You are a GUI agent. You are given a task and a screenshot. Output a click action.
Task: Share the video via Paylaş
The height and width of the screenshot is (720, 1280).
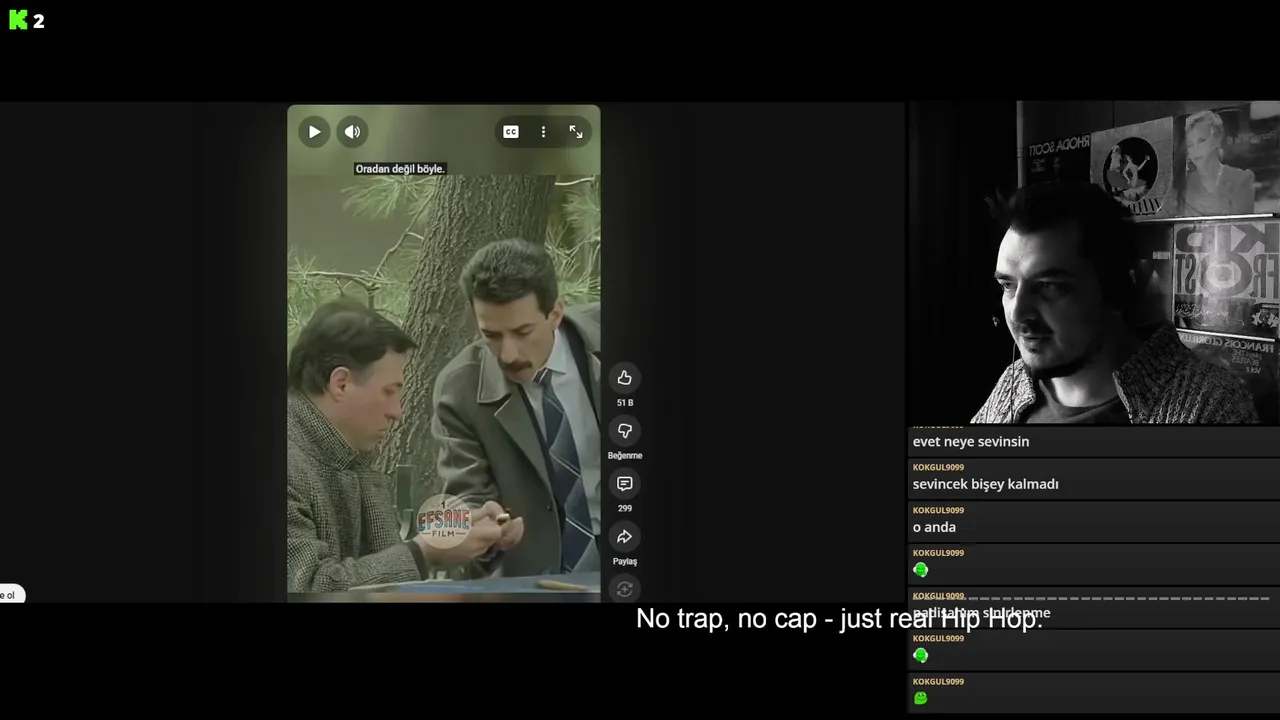[x=624, y=536]
